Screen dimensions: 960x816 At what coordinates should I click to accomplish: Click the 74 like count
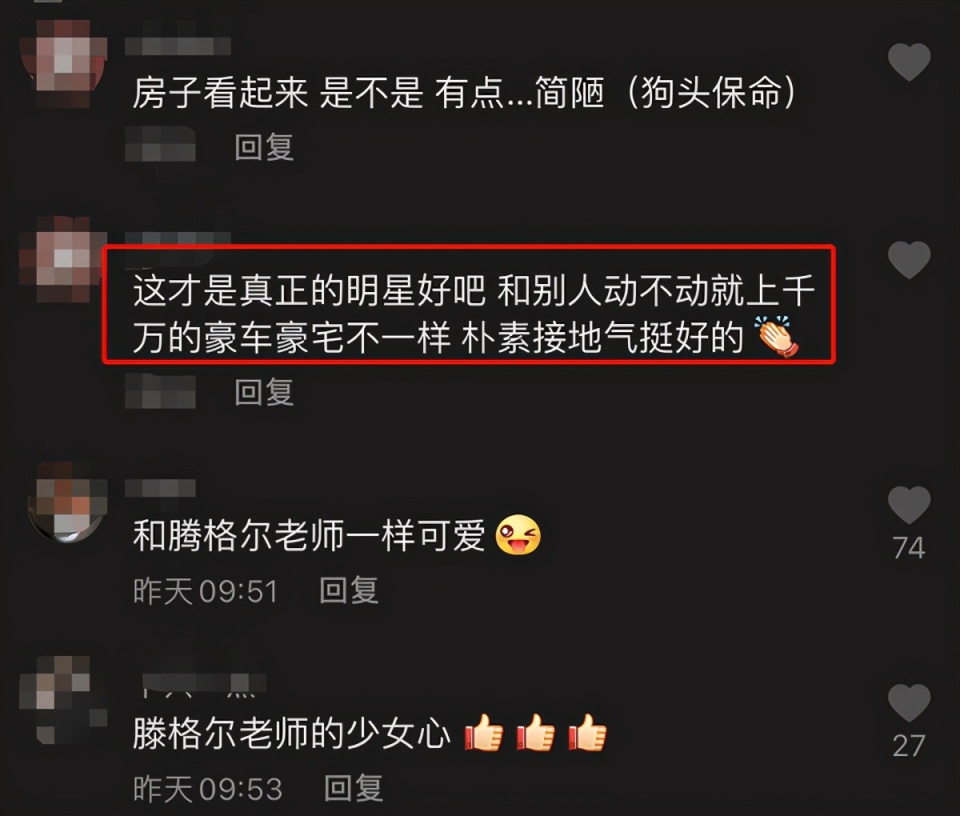coord(909,548)
